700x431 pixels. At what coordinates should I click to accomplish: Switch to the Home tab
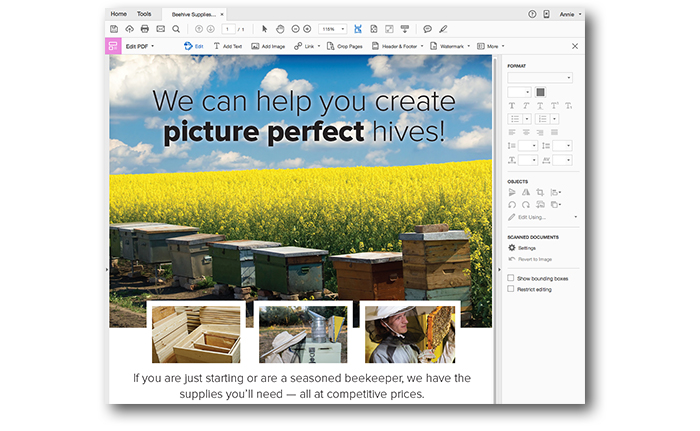tap(118, 14)
